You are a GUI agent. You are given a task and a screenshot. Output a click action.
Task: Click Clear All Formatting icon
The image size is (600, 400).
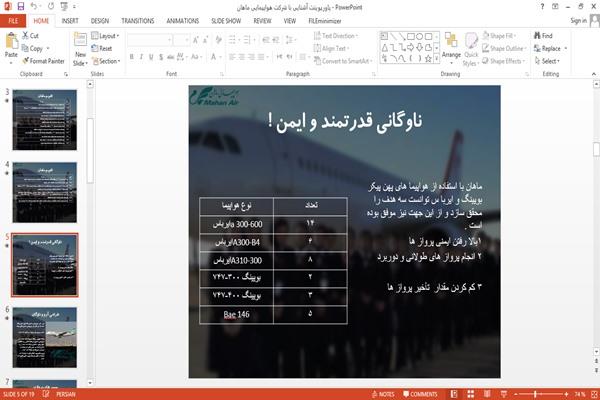(218, 40)
